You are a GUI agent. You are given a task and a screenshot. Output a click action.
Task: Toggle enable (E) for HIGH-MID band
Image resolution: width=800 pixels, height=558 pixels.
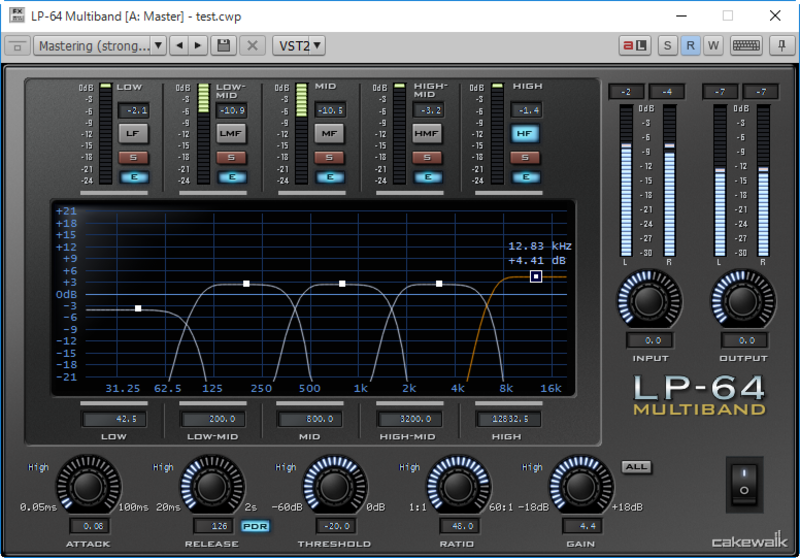click(428, 177)
